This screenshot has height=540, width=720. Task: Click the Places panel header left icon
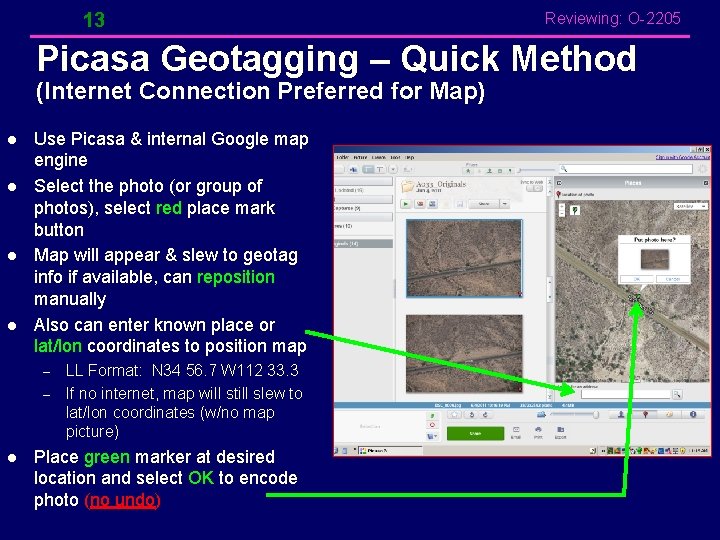click(x=559, y=183)
